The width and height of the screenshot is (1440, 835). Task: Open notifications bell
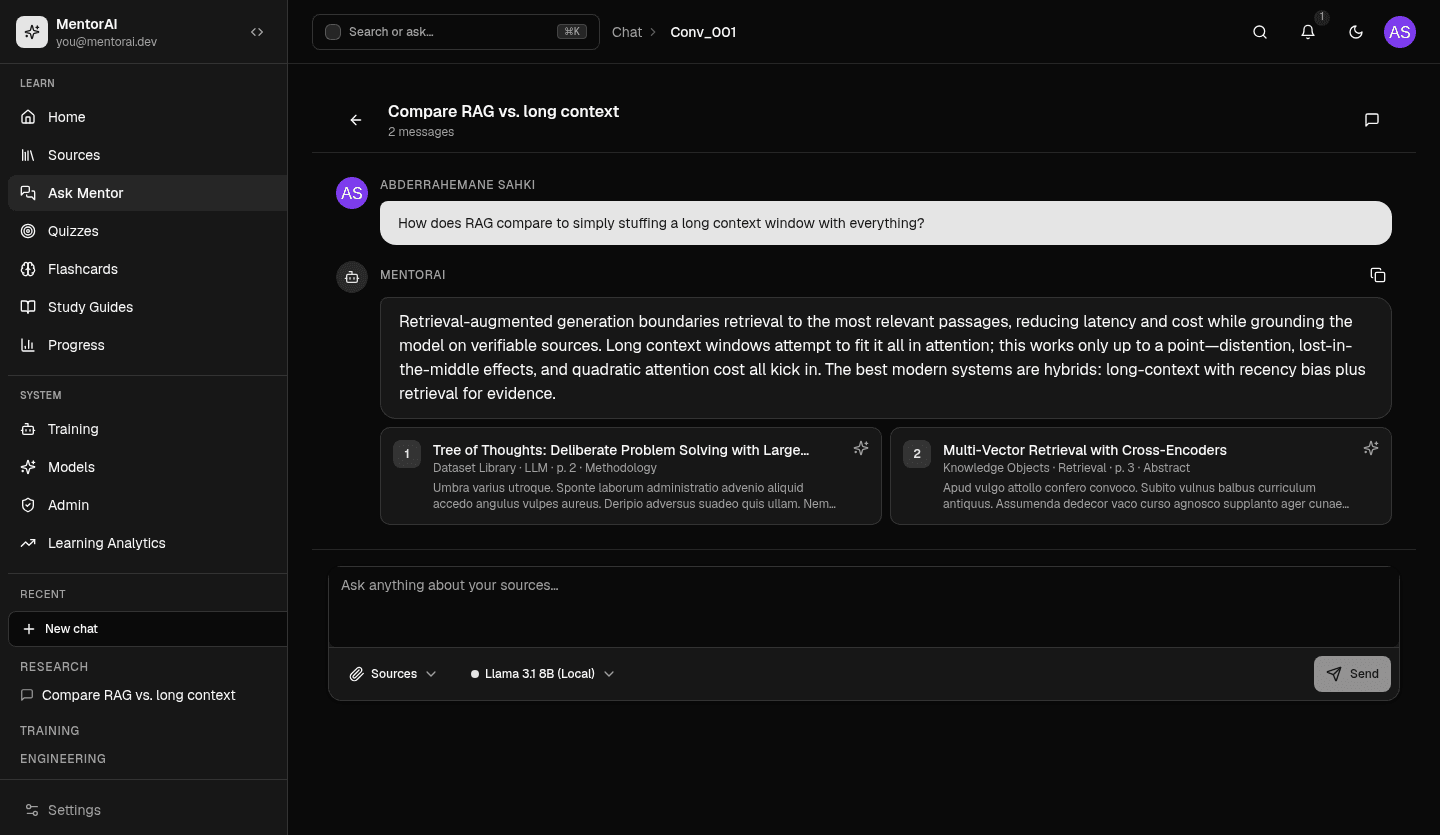pos(1308,32)
